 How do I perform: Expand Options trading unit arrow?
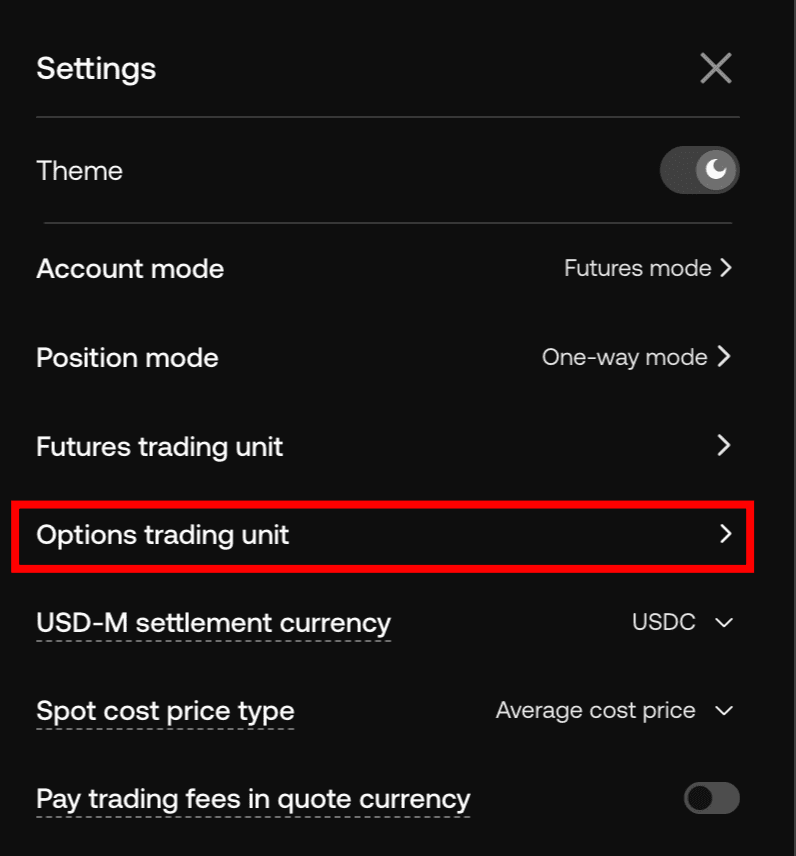pos(726,534)
